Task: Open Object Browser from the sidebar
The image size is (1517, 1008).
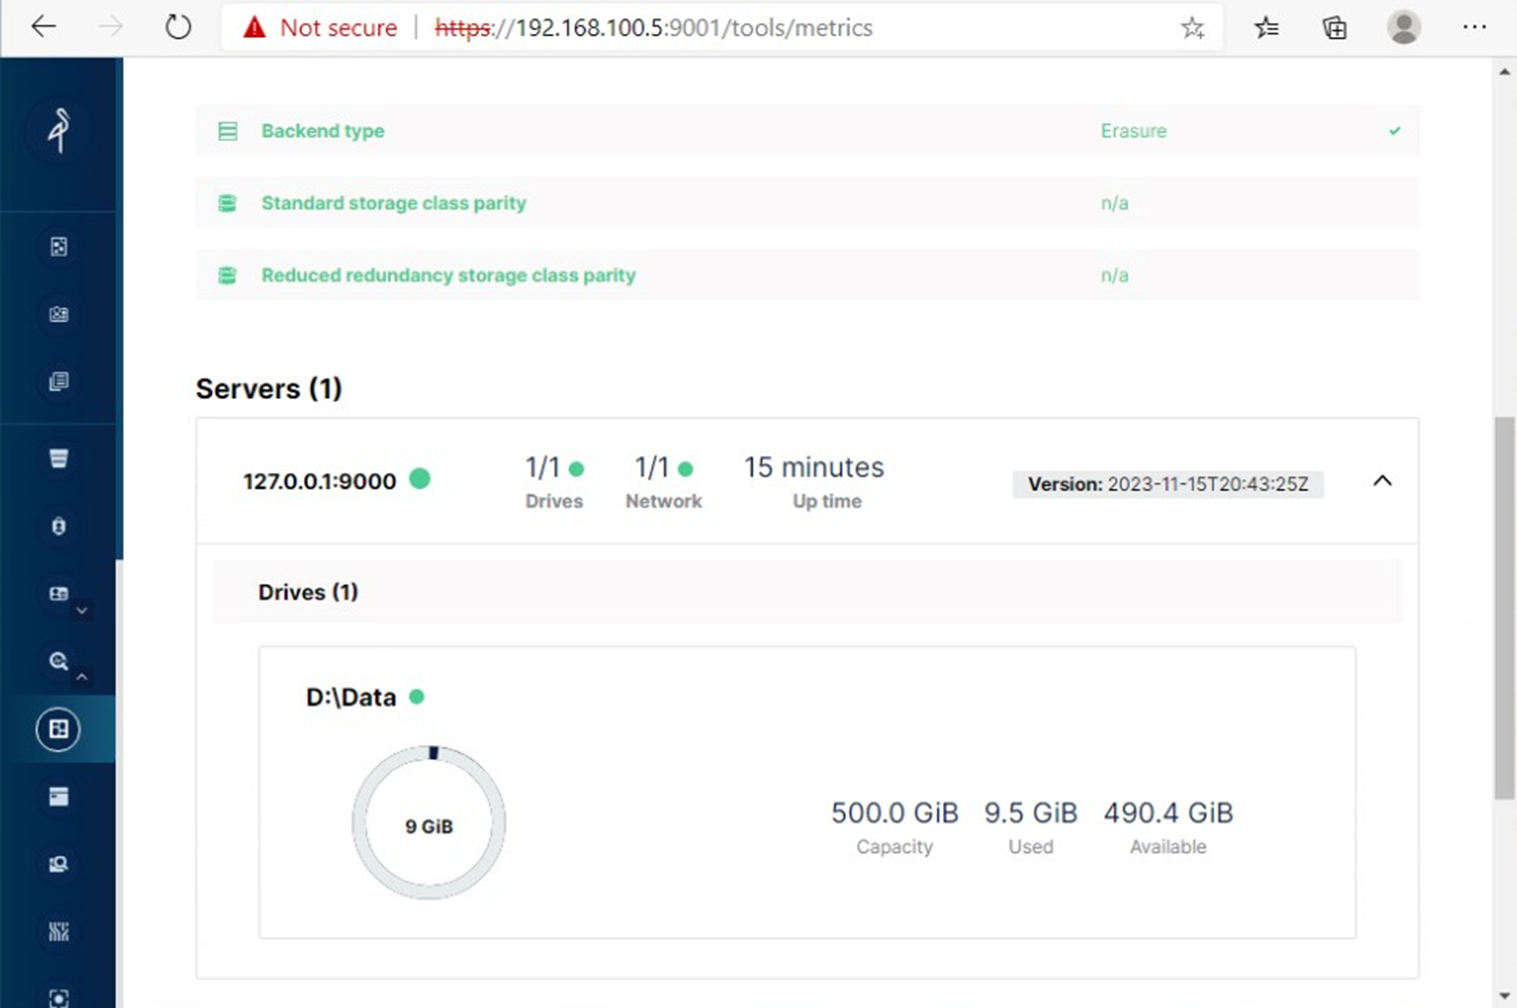Action: [59, 247]
